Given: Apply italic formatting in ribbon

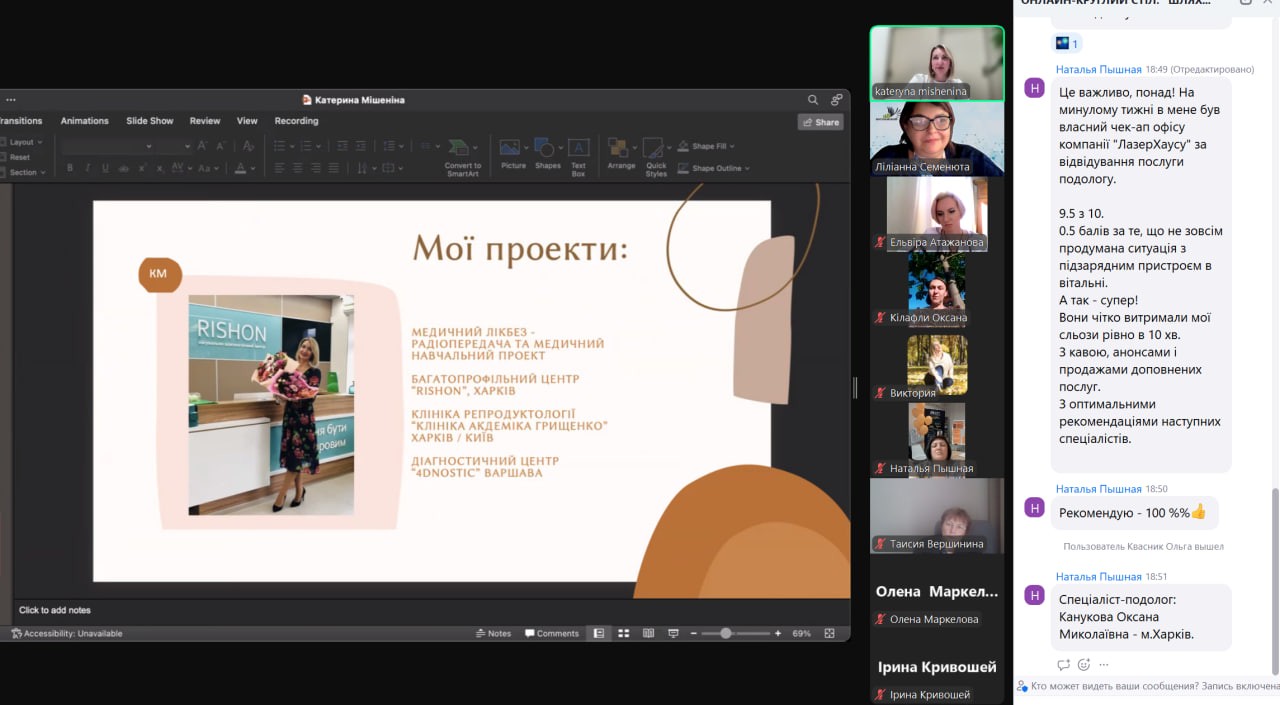Looking at the screenshot, I should click(x=88, y=168).
